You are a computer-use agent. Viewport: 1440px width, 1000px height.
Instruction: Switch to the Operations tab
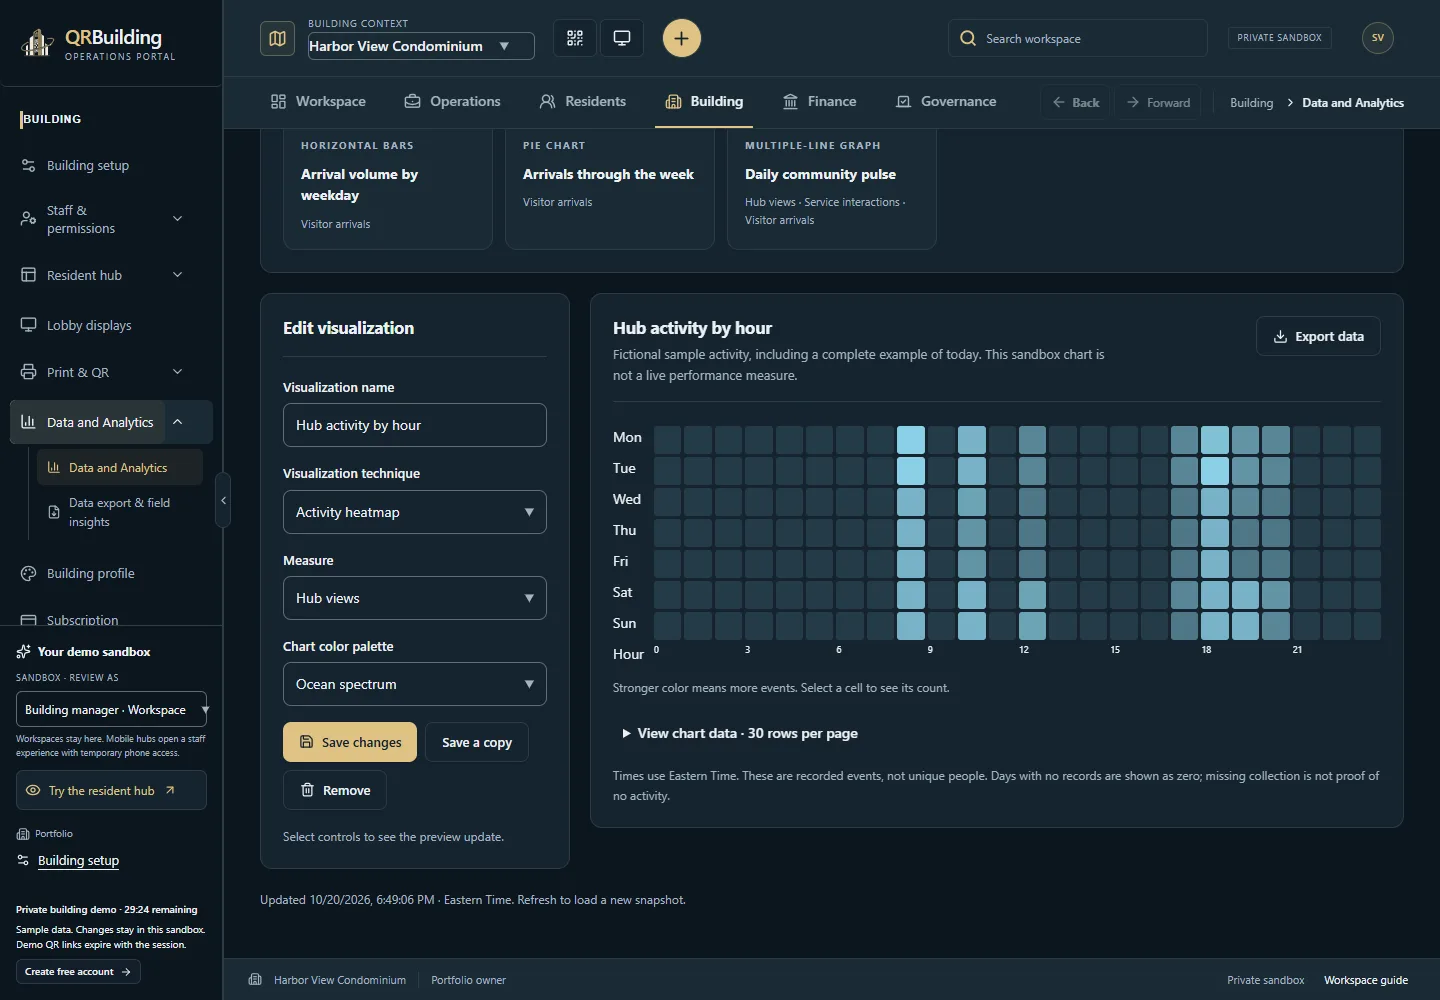[x=452, y=101]
